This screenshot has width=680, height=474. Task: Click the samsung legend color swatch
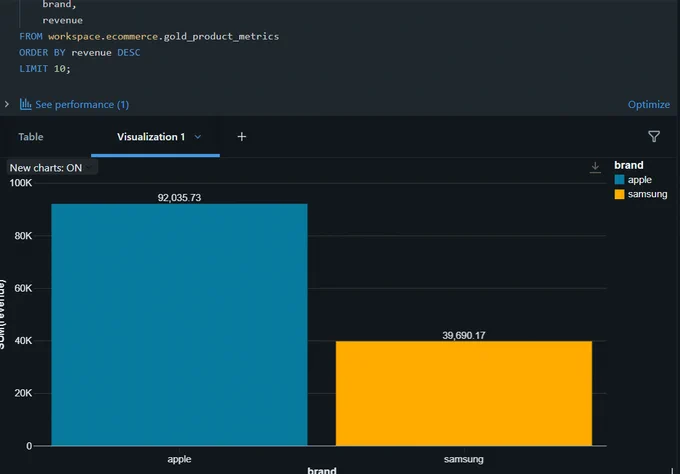(x=619, y=194)
